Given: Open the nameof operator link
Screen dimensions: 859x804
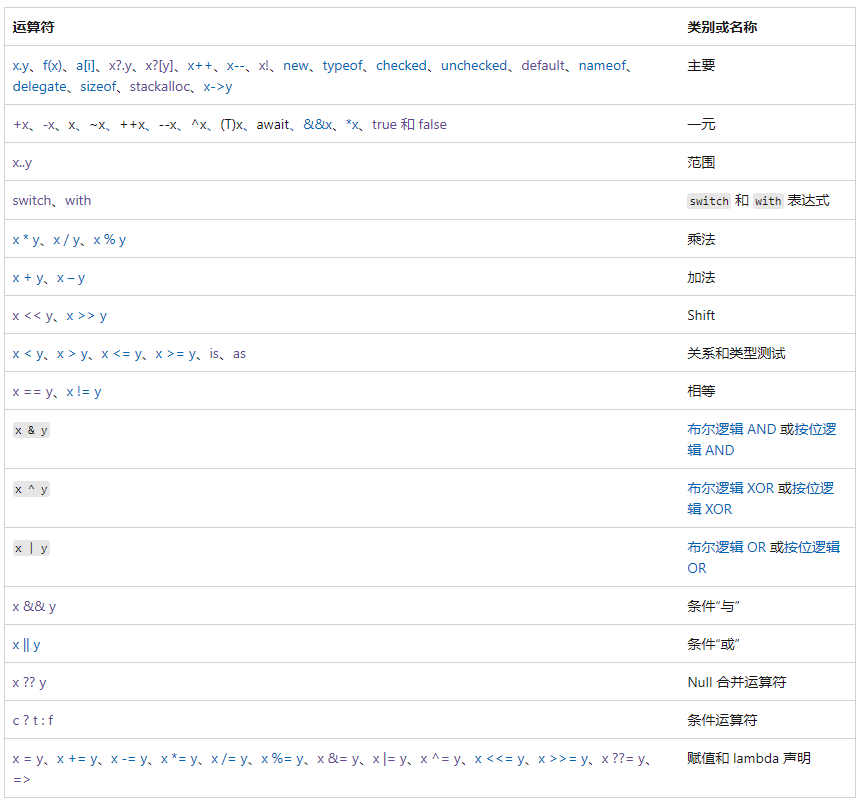Looking at the screenshot, I should [602, 66].
